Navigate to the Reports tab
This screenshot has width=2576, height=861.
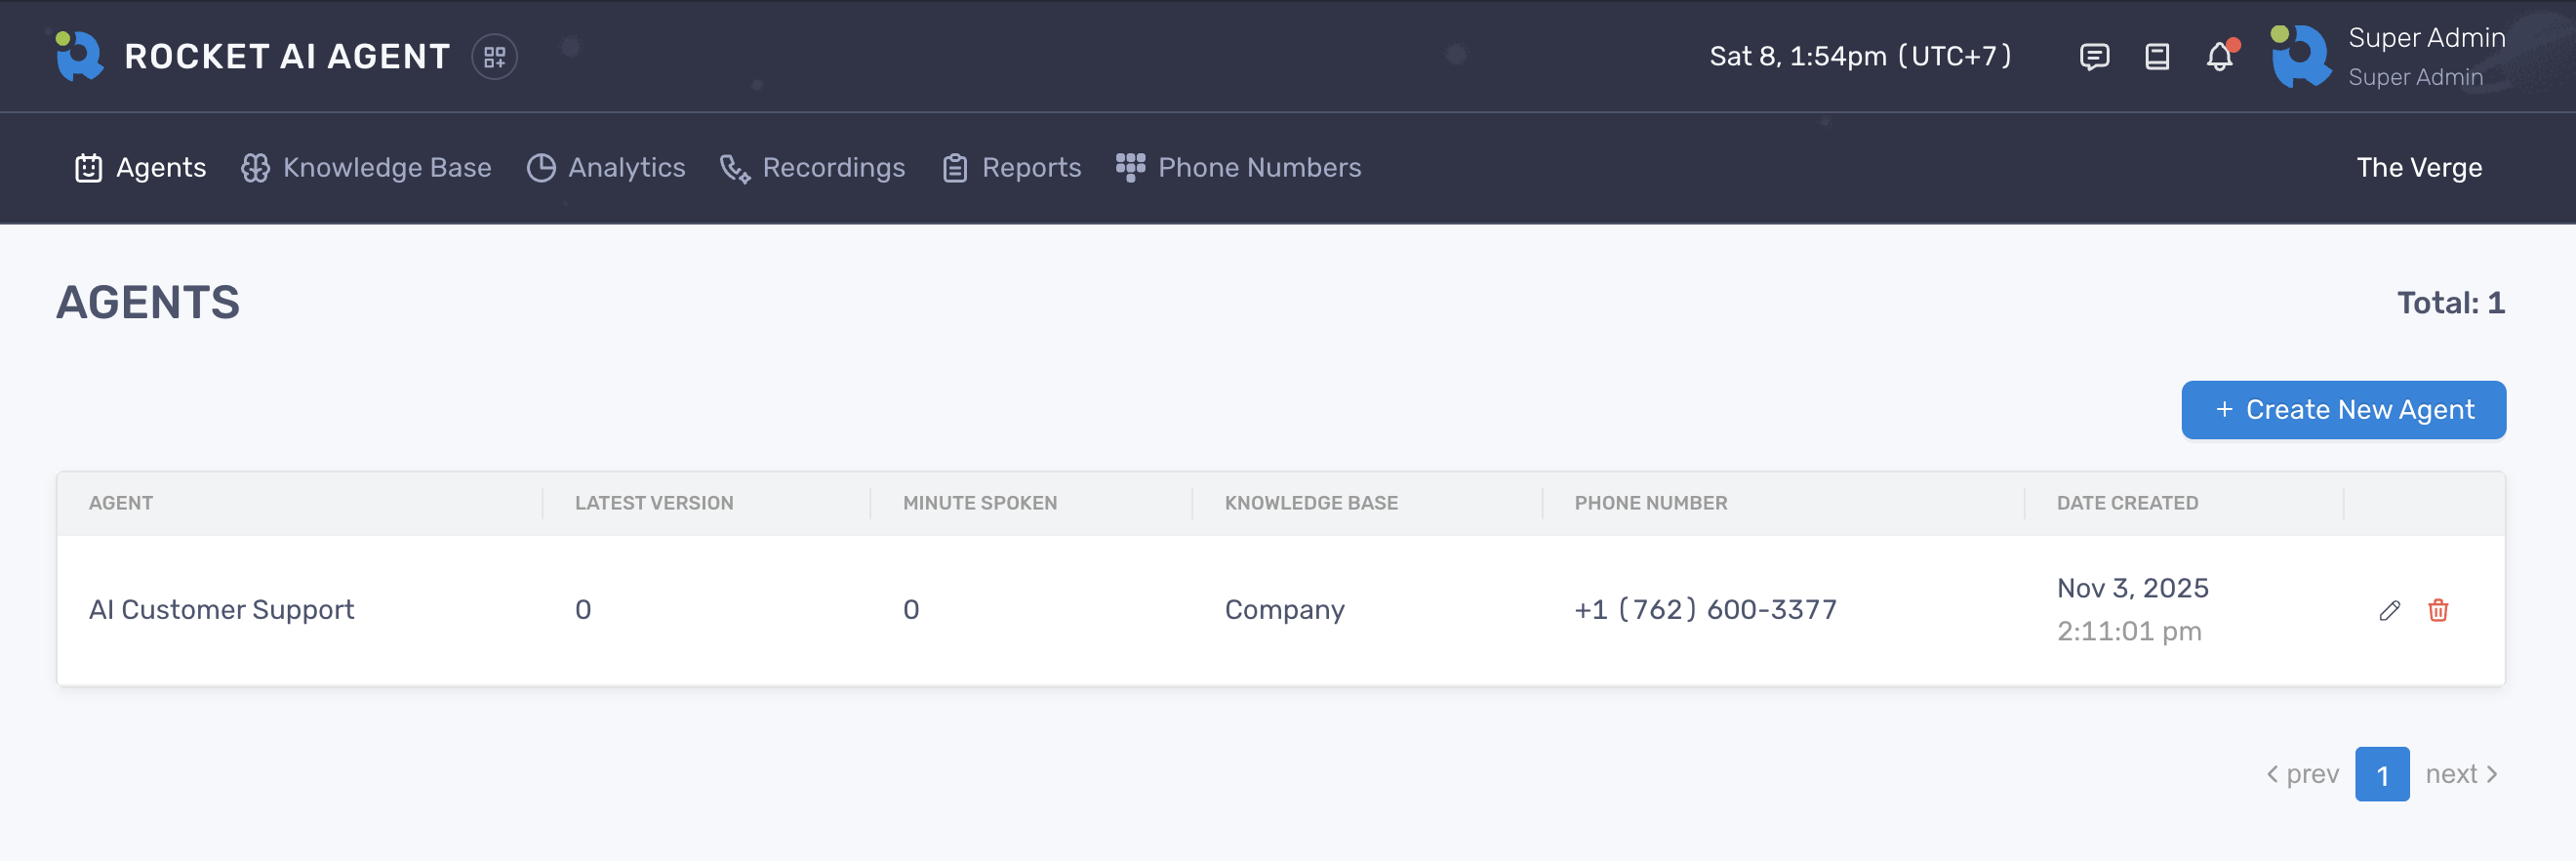1011,168
